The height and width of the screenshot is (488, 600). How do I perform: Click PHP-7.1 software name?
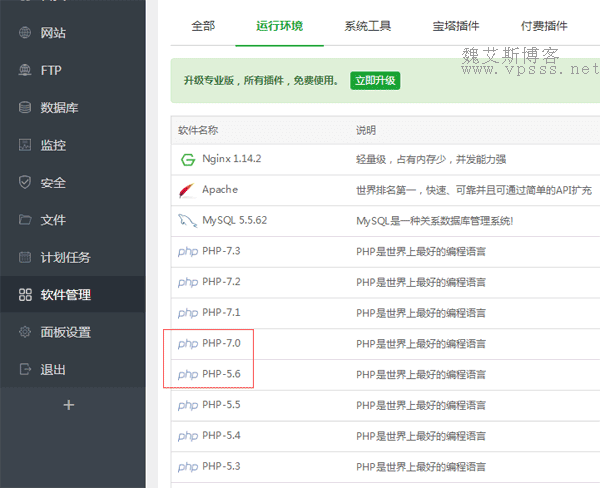pos(221,313)
